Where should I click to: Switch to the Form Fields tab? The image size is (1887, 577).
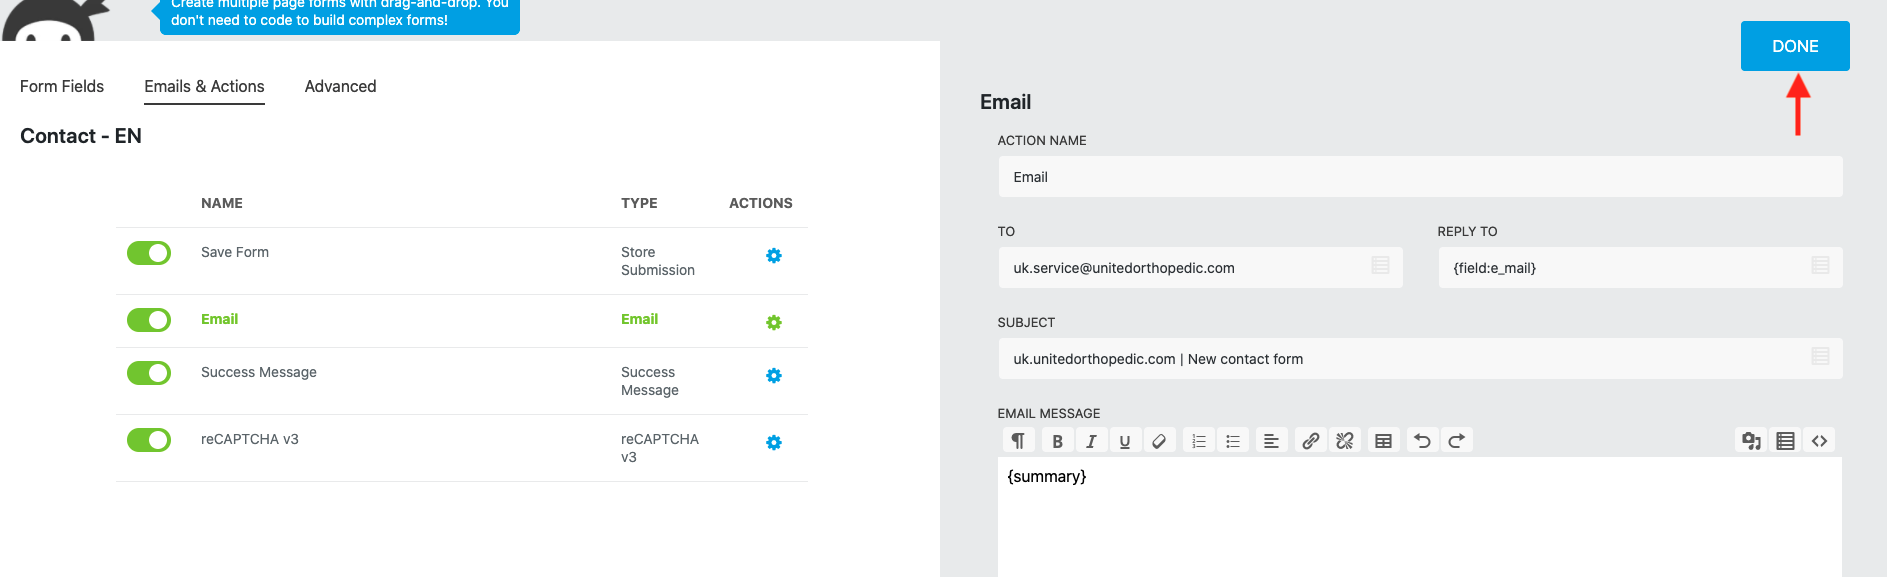[62, 87]
